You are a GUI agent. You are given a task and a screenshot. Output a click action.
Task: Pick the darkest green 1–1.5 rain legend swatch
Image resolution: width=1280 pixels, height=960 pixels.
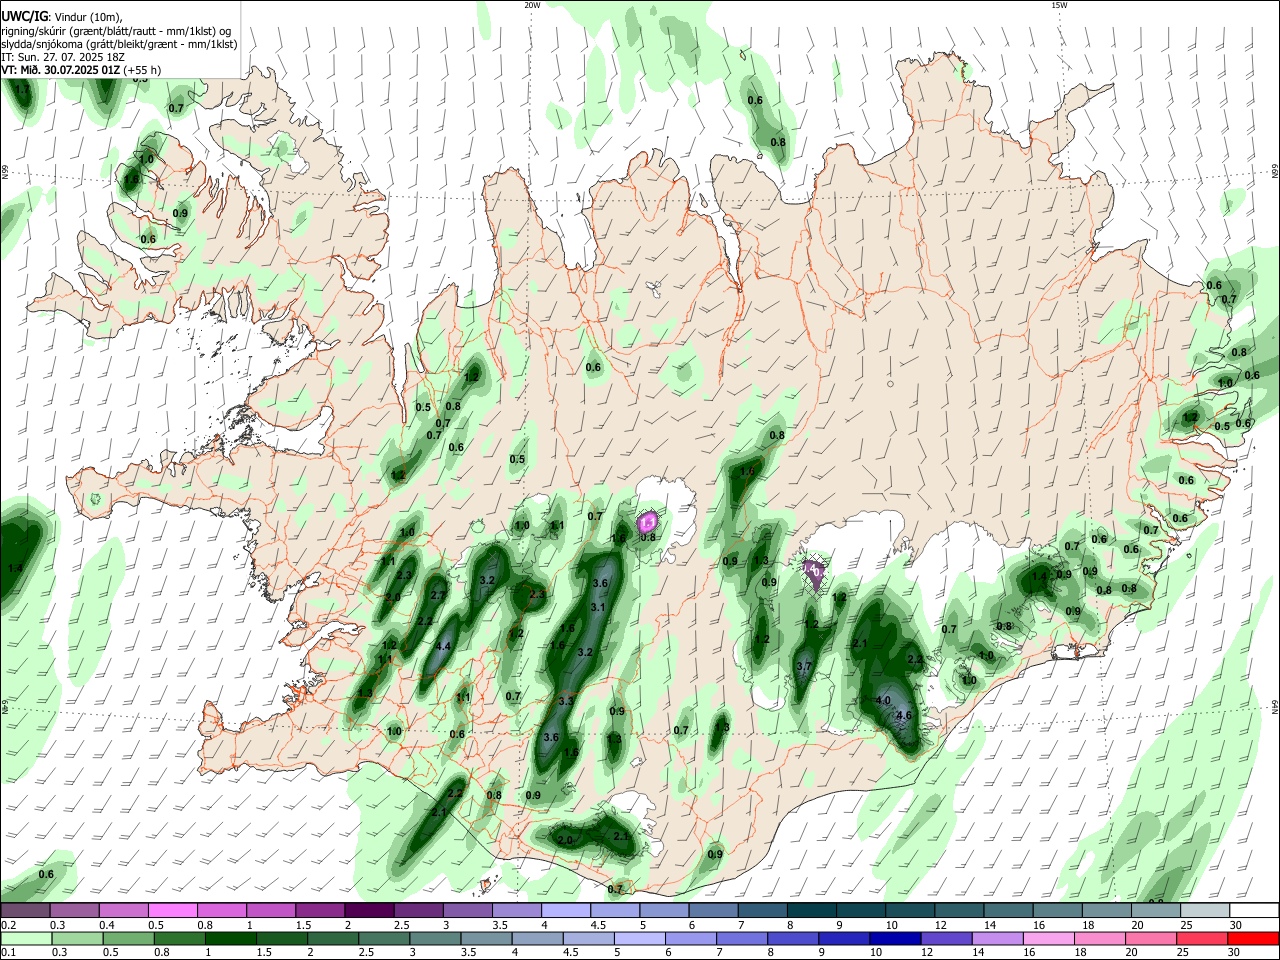click(x=230, y=939)
